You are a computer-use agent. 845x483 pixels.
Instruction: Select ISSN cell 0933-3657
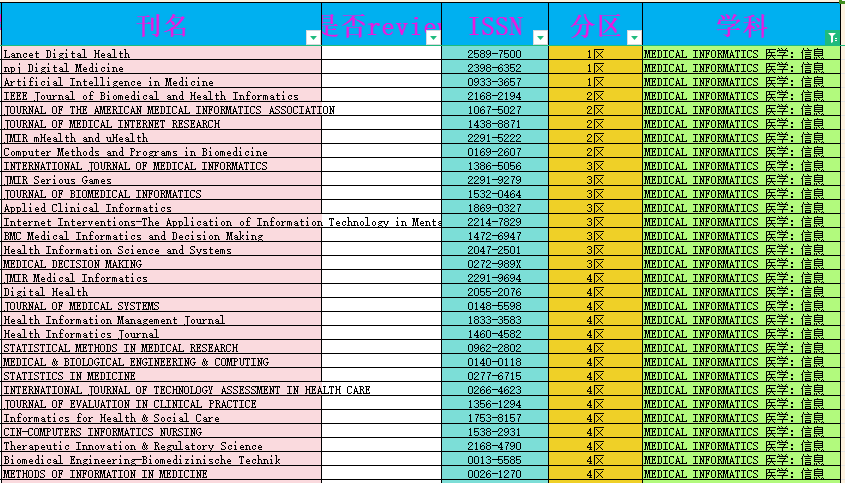(495, 81)
